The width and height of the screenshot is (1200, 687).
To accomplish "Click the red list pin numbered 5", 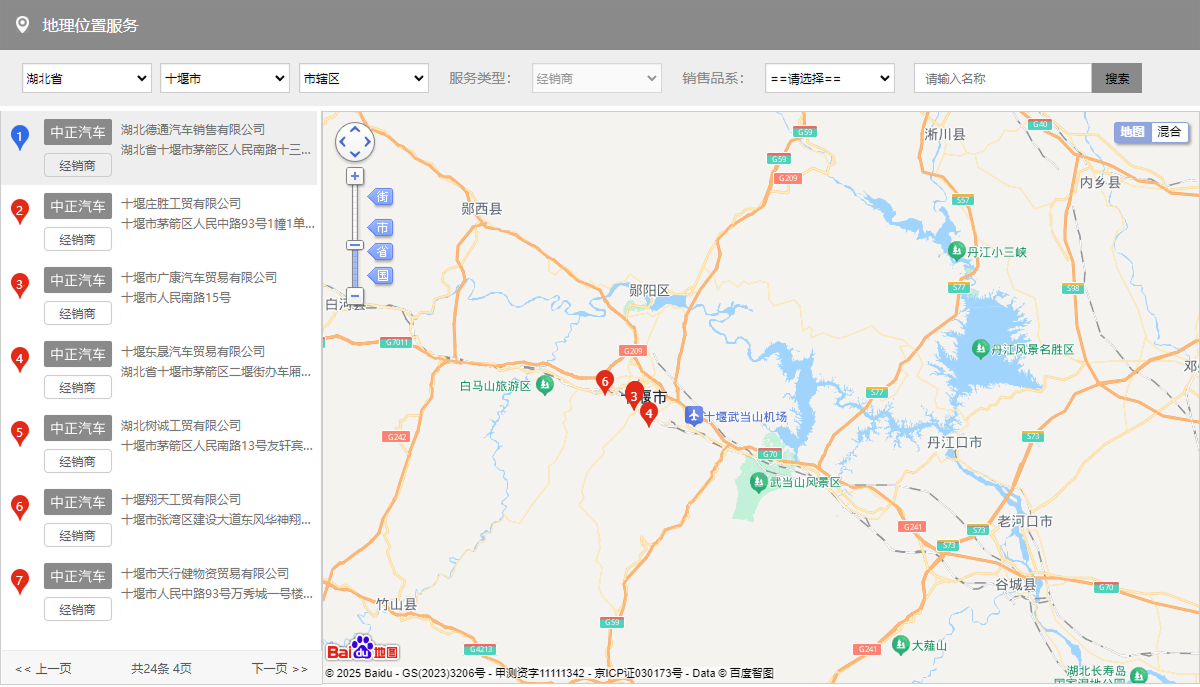I will (x=20, y=433).
